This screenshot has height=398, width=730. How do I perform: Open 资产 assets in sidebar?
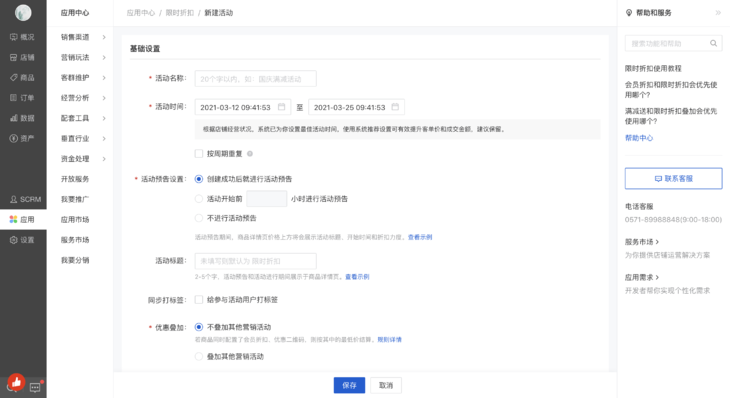[x=23, y=138]
